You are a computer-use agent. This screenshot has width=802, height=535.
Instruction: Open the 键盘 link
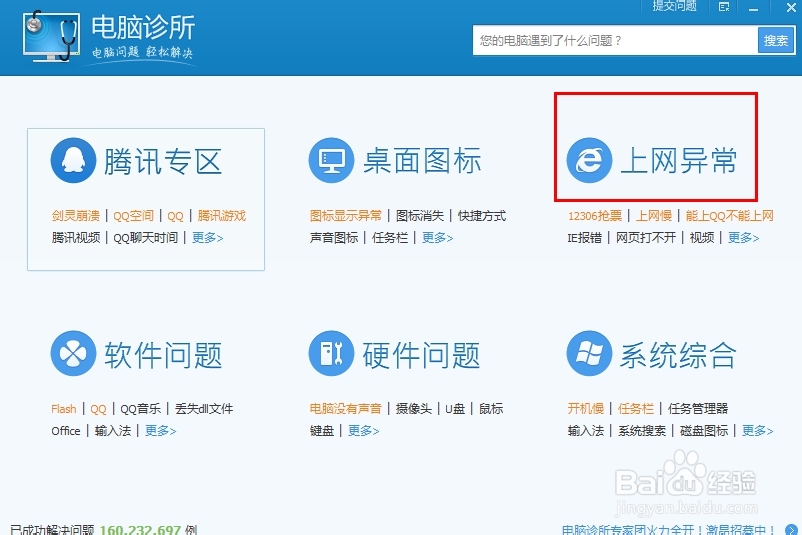[x=322, y=431]
